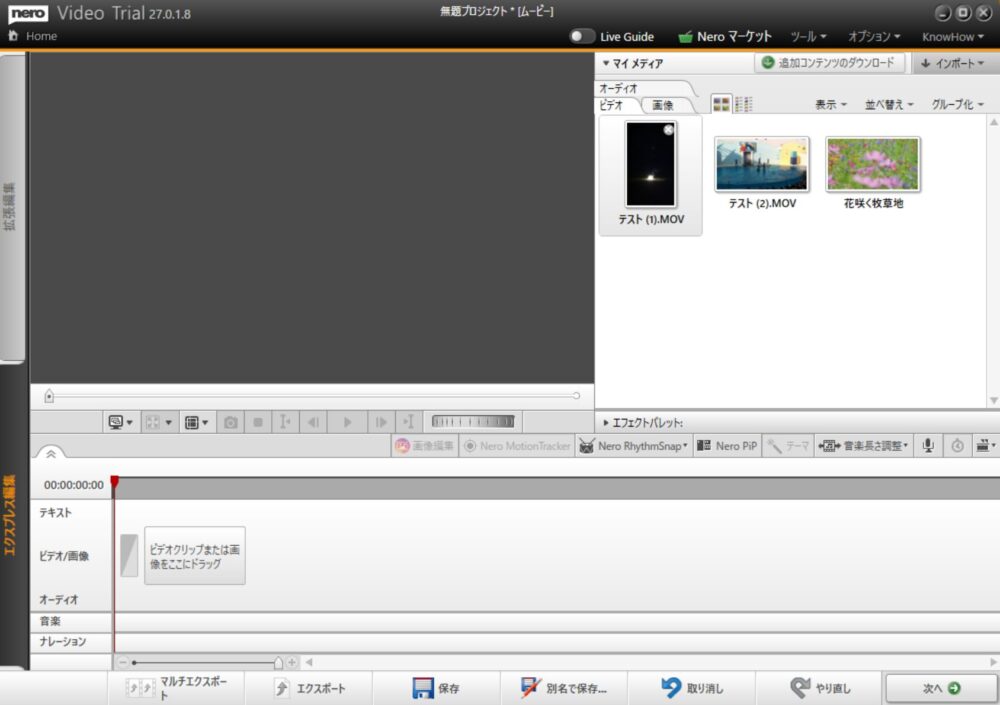The image size is (1000, 705).
Task: Click the timeline scroll left arrow
Action: tap(309, 662)
